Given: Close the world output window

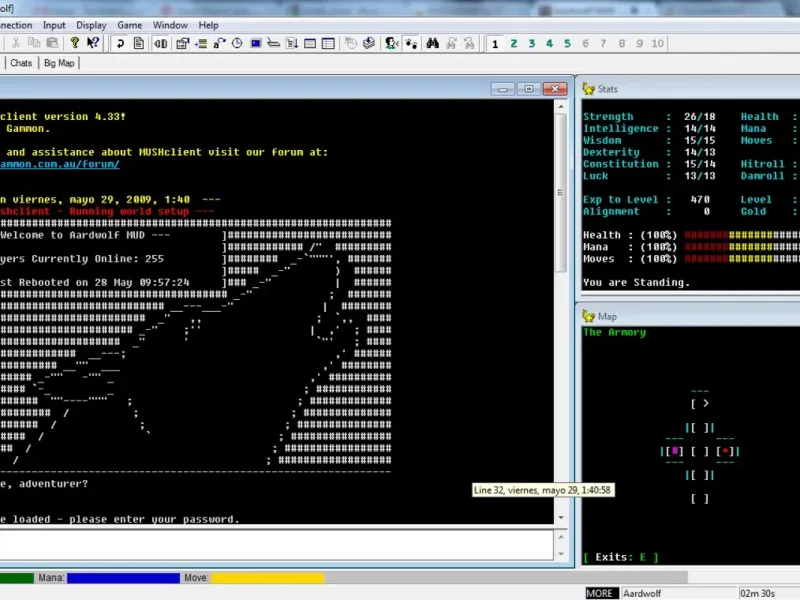Looking at the screenshot, I should (555, 89).
